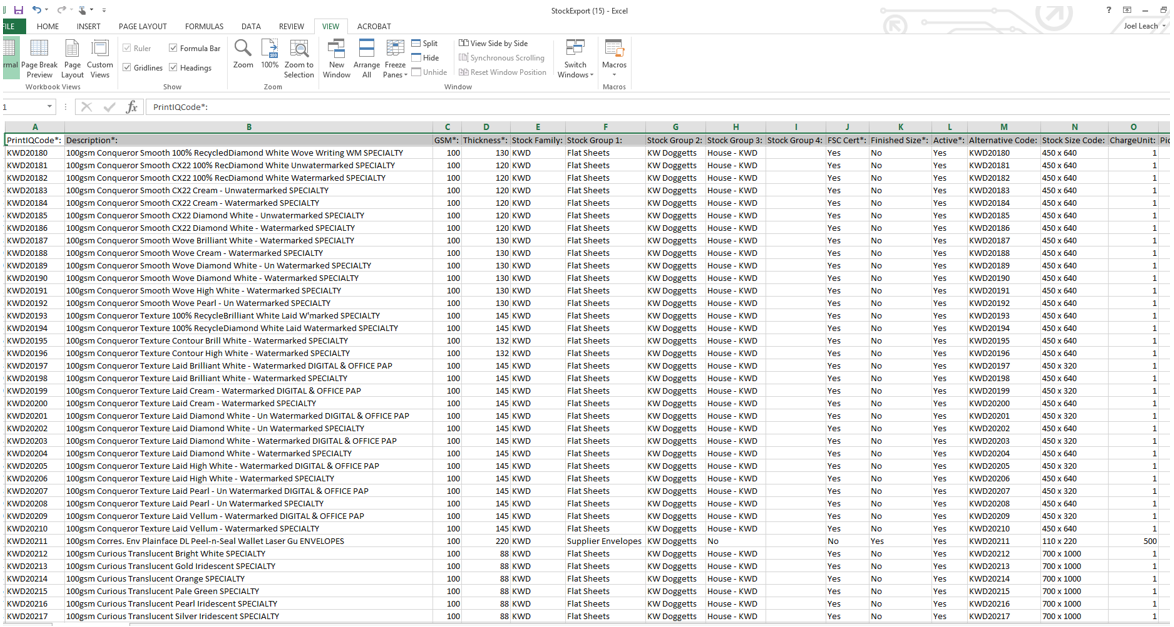The image size is (1174, 627).
Task: Open Switch Windows dropdown
Action: [x=575, y=58]
